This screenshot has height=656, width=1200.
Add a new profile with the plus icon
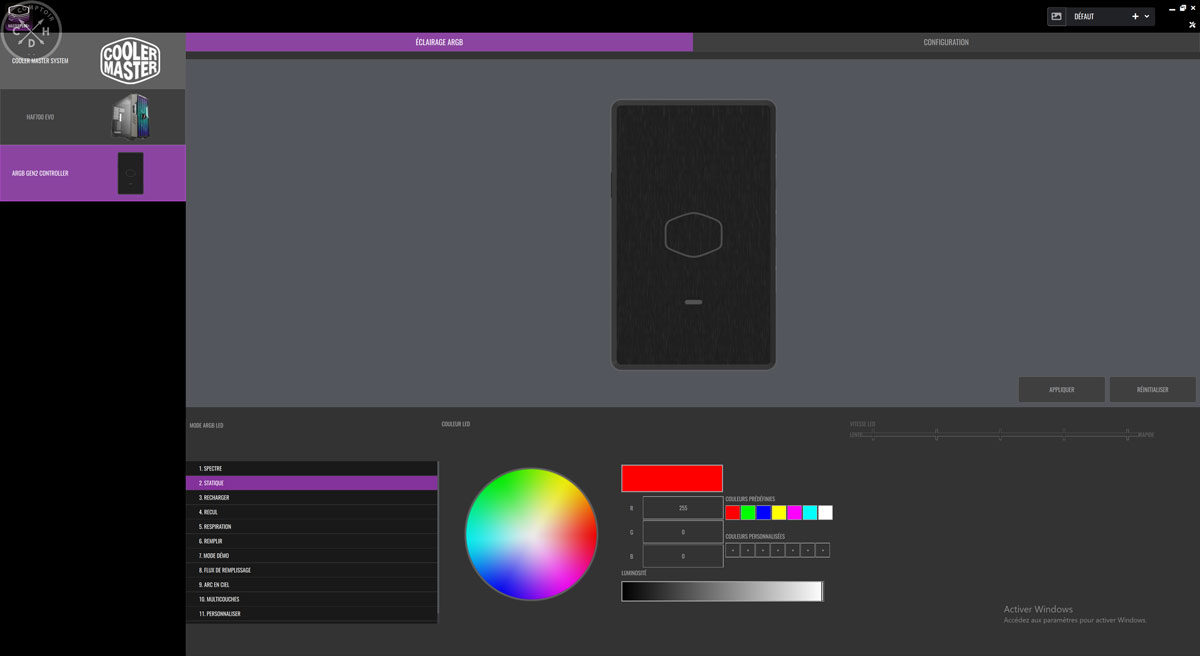pyautogui.click(x=1135, y=16)
